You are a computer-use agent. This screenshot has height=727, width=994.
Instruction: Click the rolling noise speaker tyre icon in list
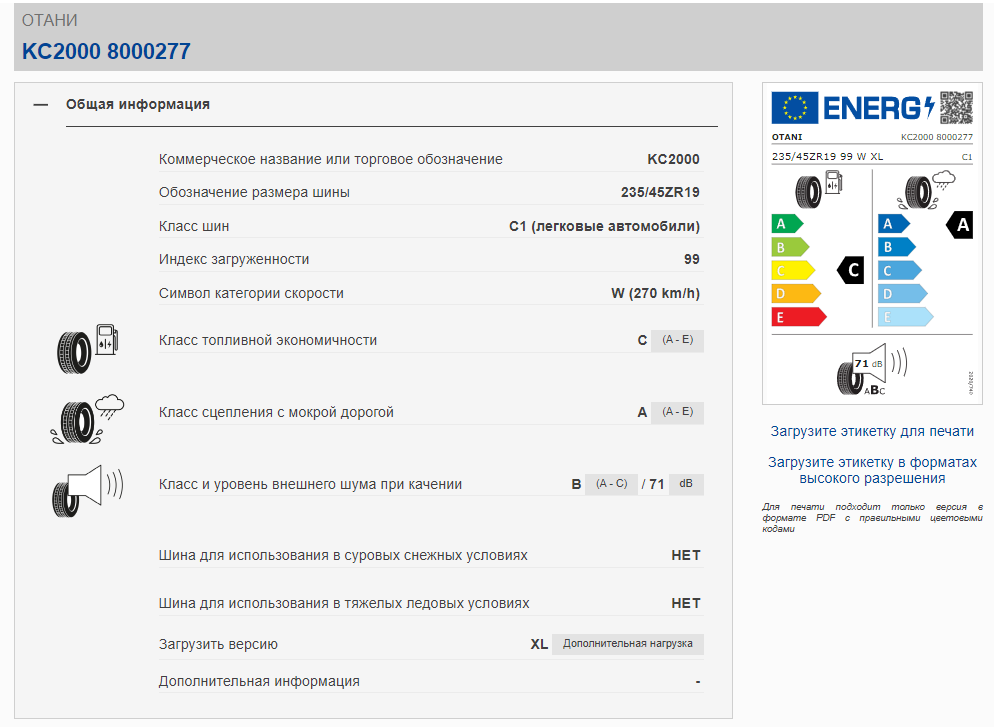point(87,491)
